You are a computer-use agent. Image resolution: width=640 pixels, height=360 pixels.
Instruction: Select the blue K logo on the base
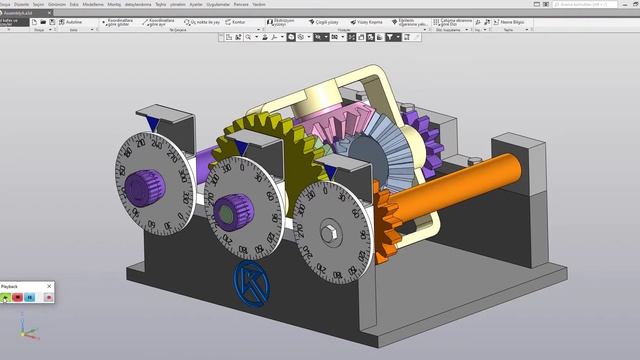click(x=251, y=283)
